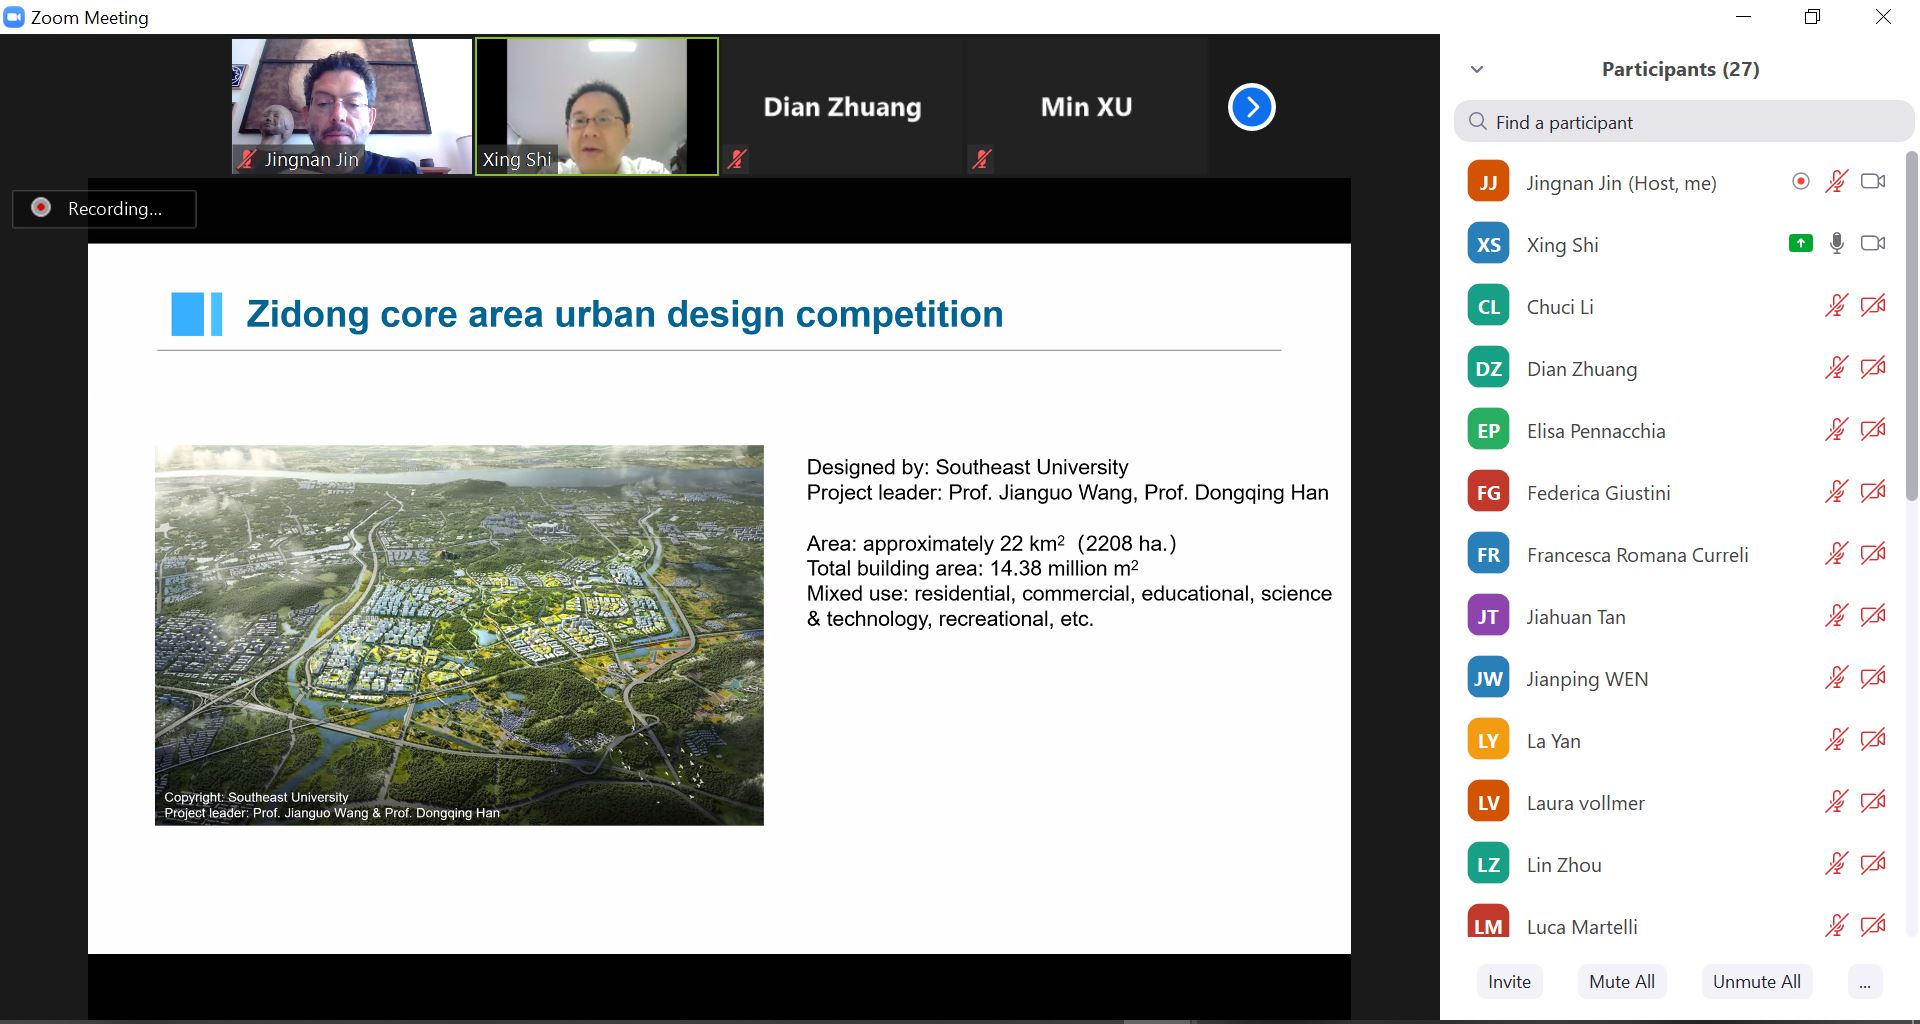The image size is (1920, 1024).
Task: Click the Find a participant search field
Action: [x=1684, y=122]
